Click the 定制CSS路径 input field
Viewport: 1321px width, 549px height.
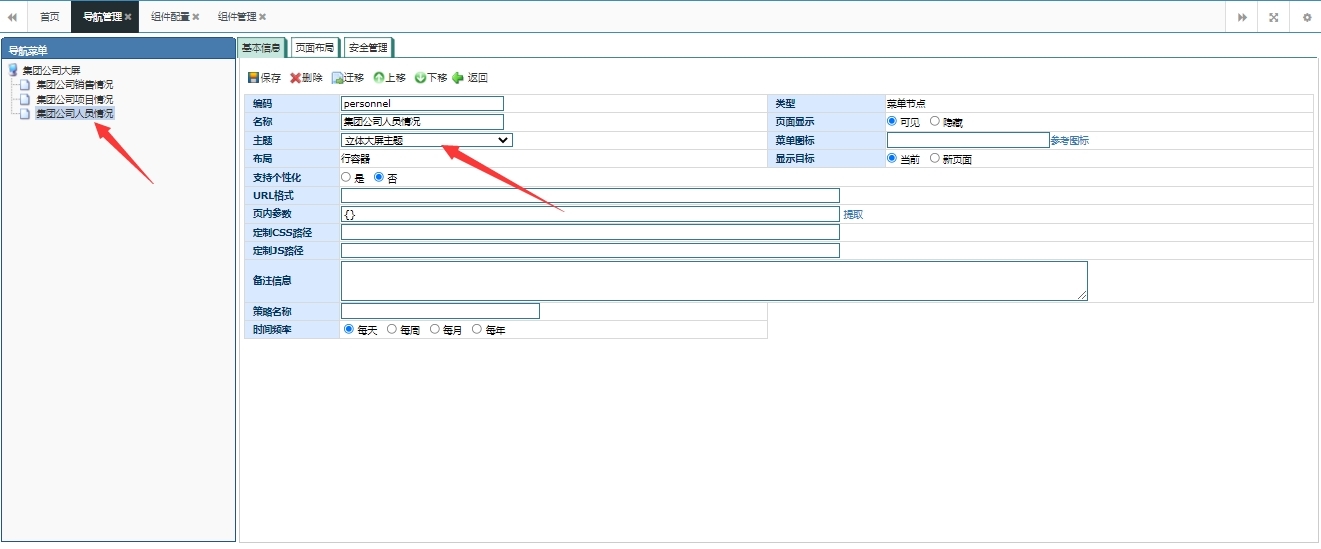click(x=590, y=232)
